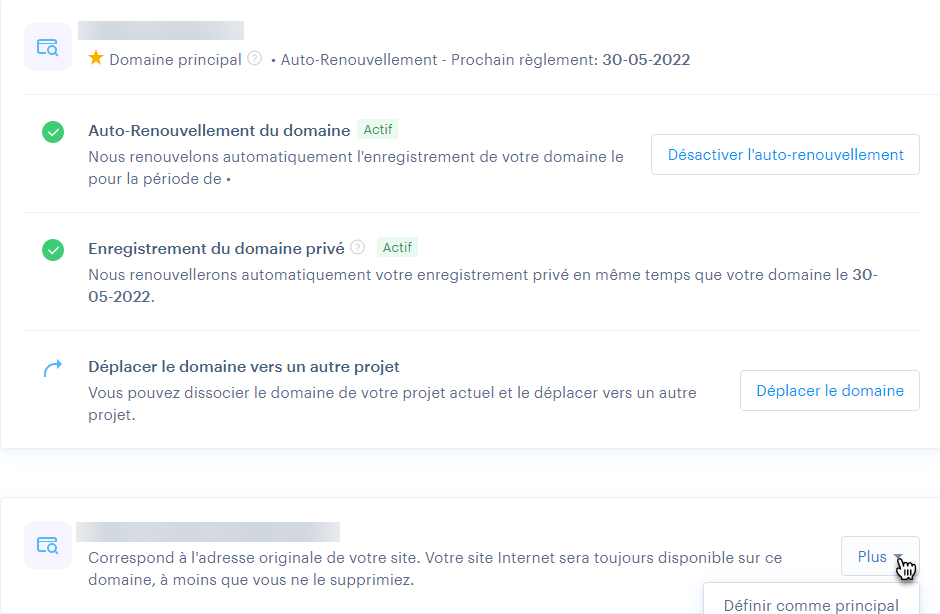Click the Domaine principal label
940x614 pixels.
[x=175, y=60]
